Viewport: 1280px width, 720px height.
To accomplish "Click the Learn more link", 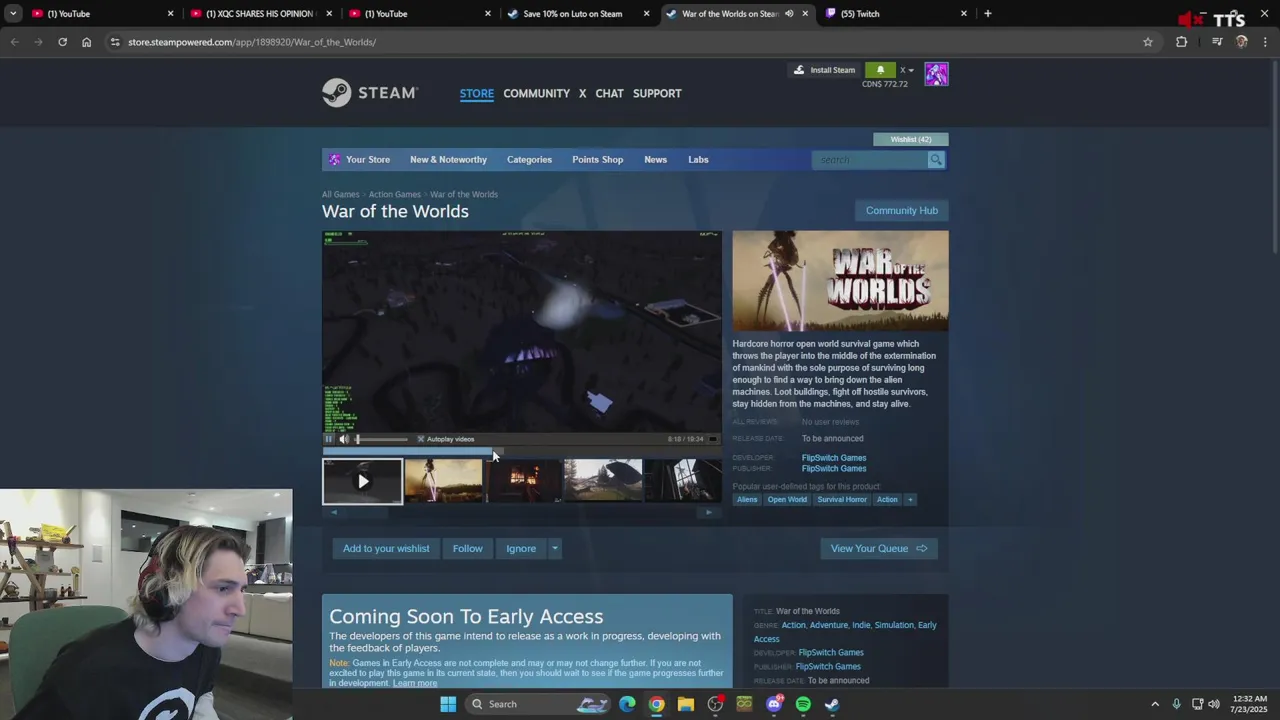I will 415,683.
